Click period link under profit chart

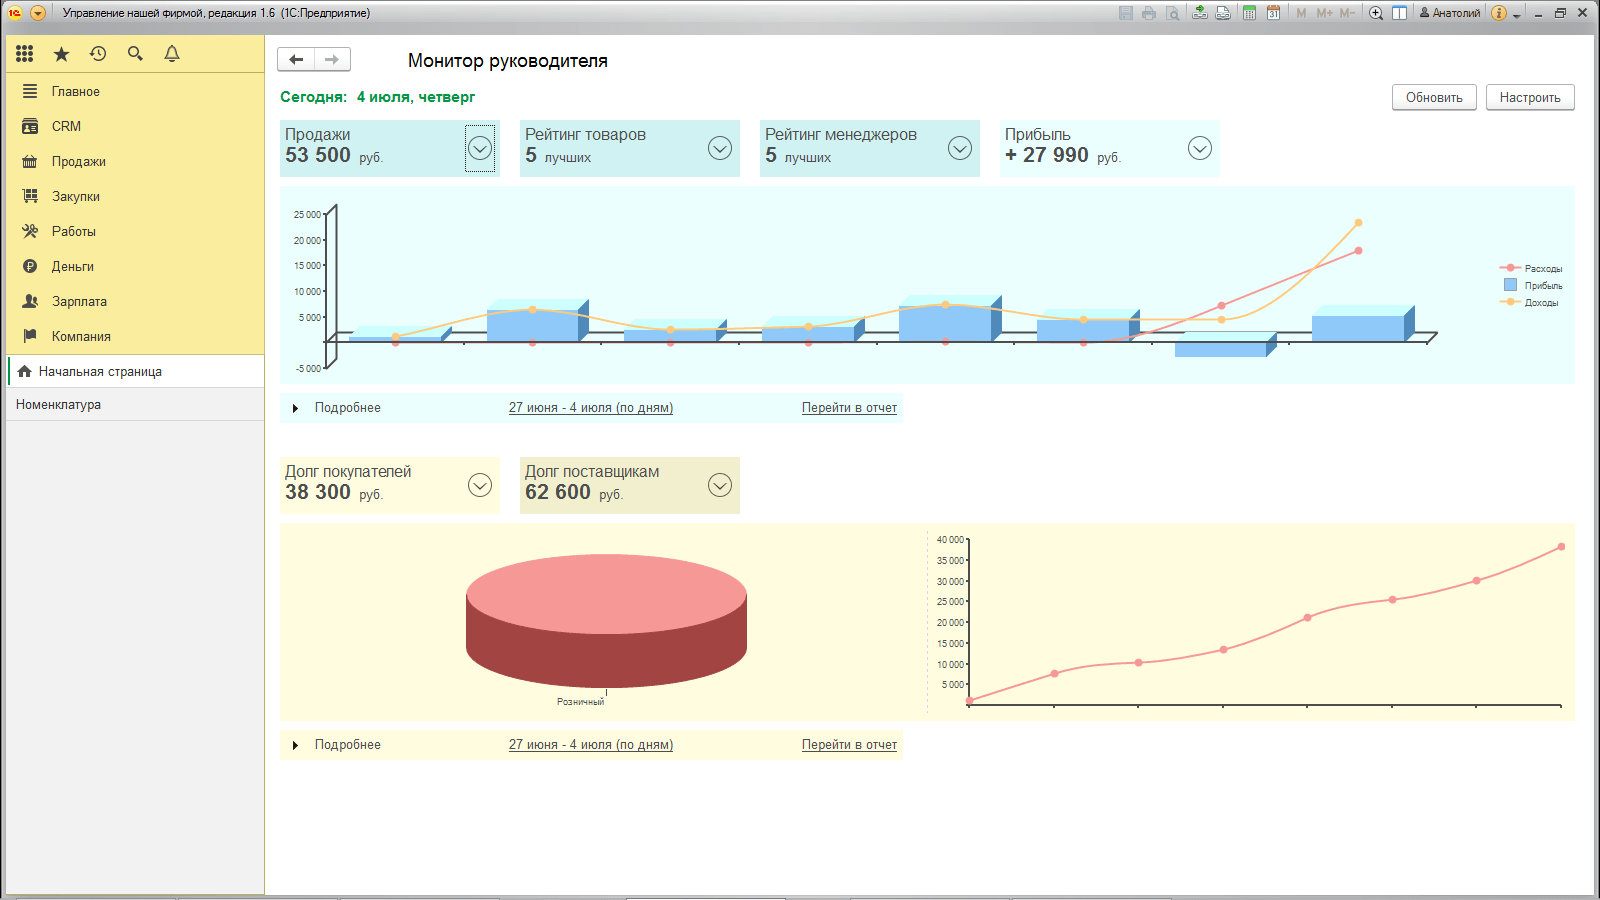pyautogui.click(x=591, y=408)
